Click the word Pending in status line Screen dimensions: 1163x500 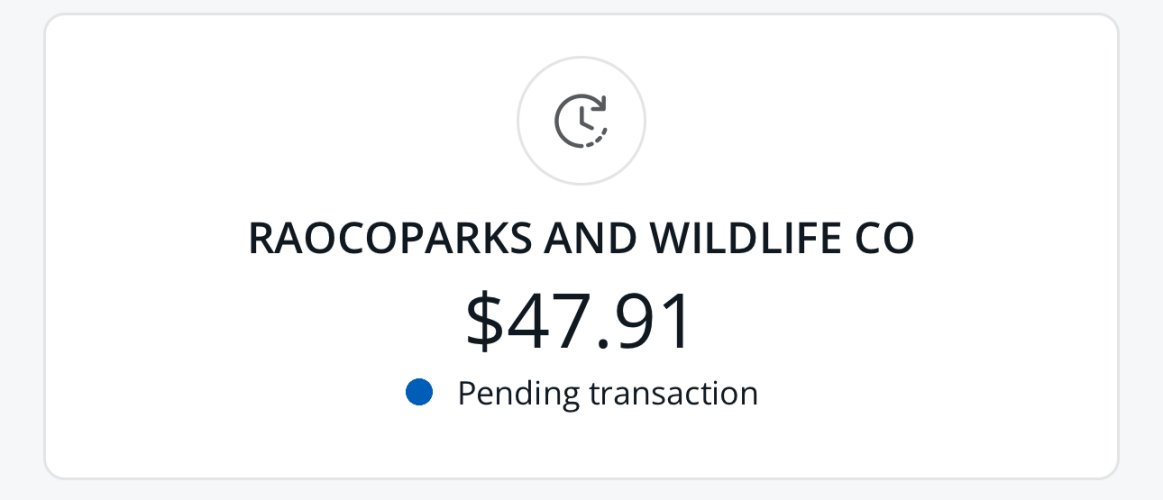pyautogui.click(x=518, y=393)
